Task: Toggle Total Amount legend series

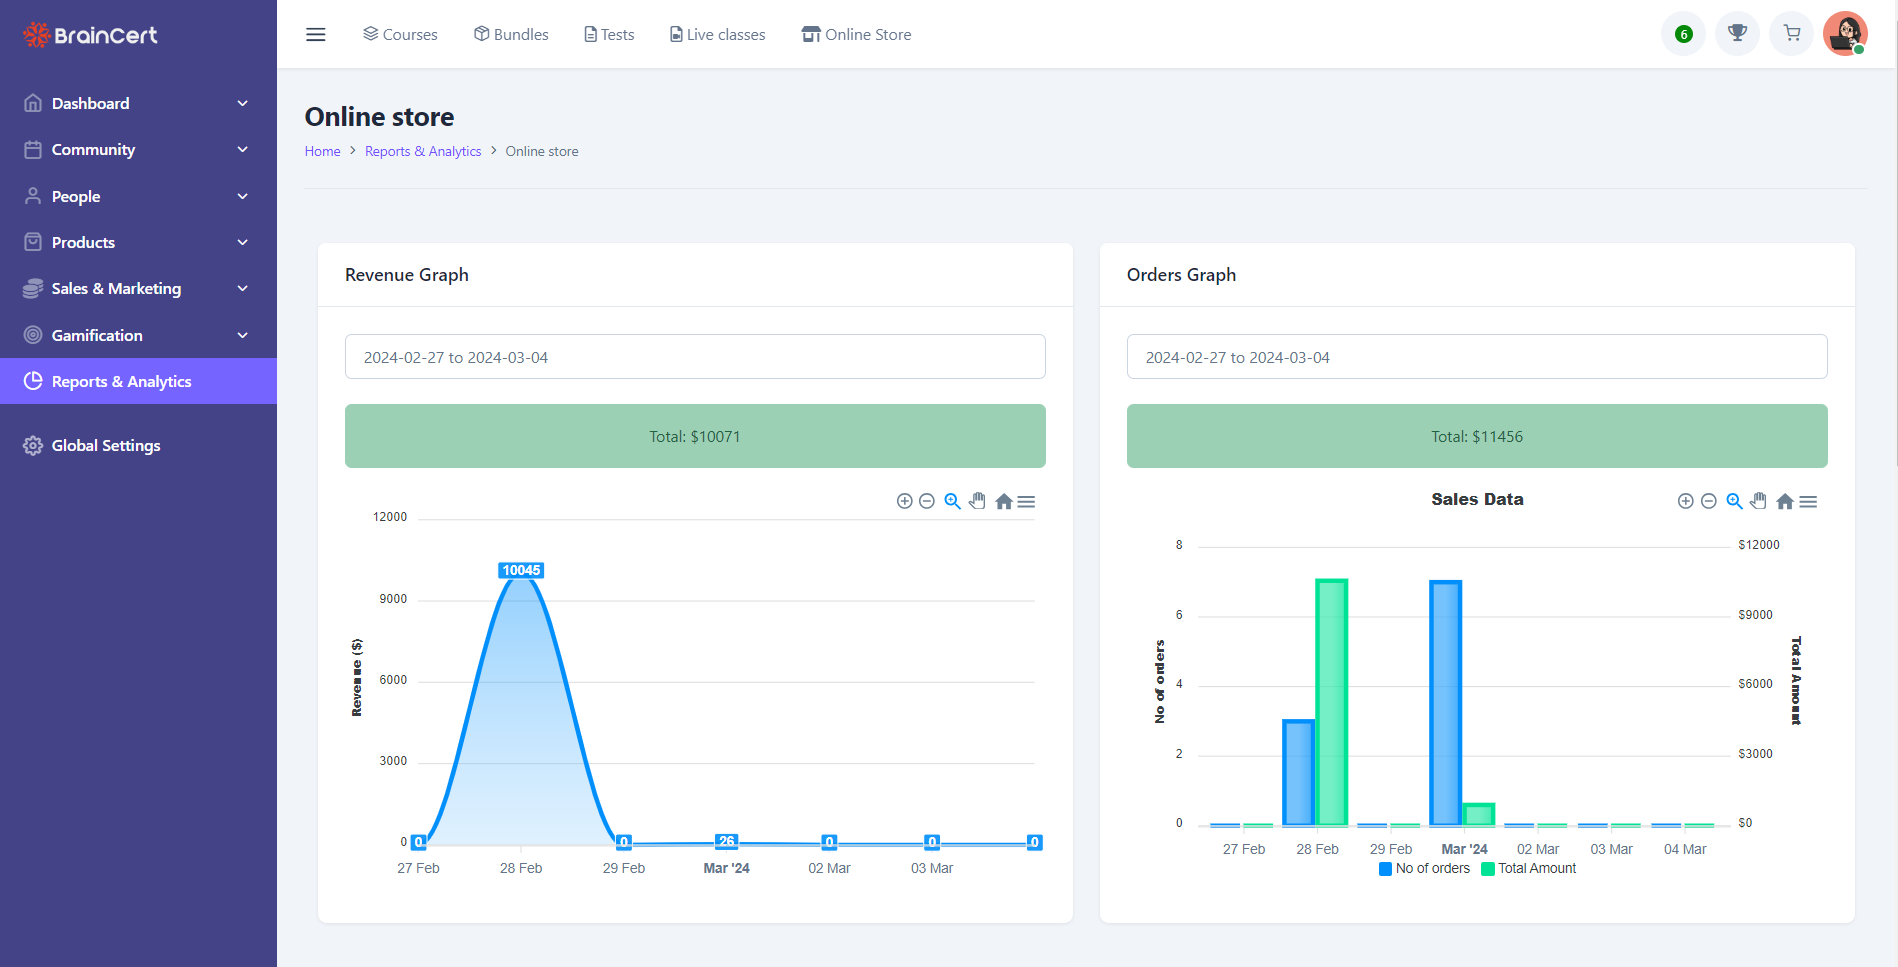Action: click(1529, 869)
